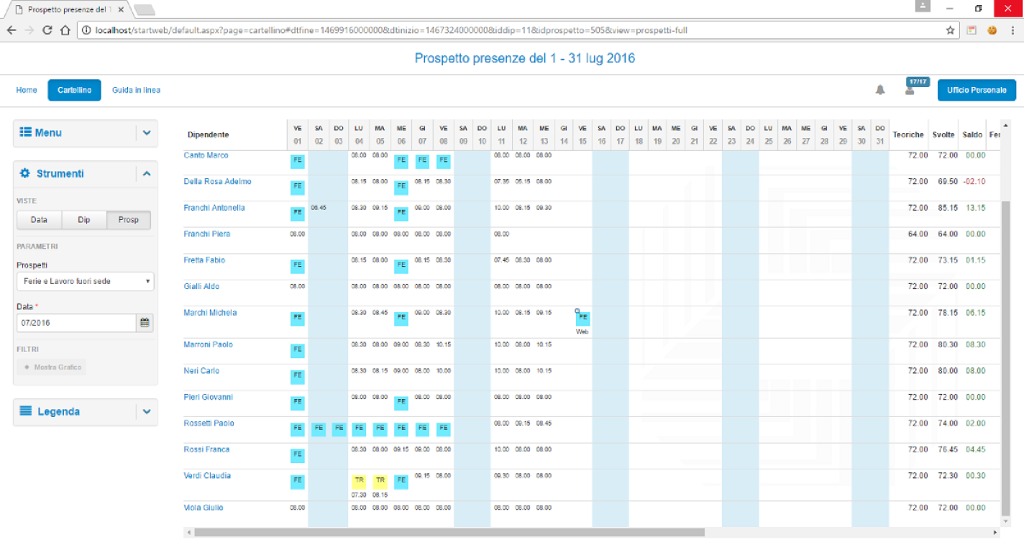Click the horizontal scrollbar under the table
The image size is (1024, 550).
pyautogui.click(x=450, y=533)
